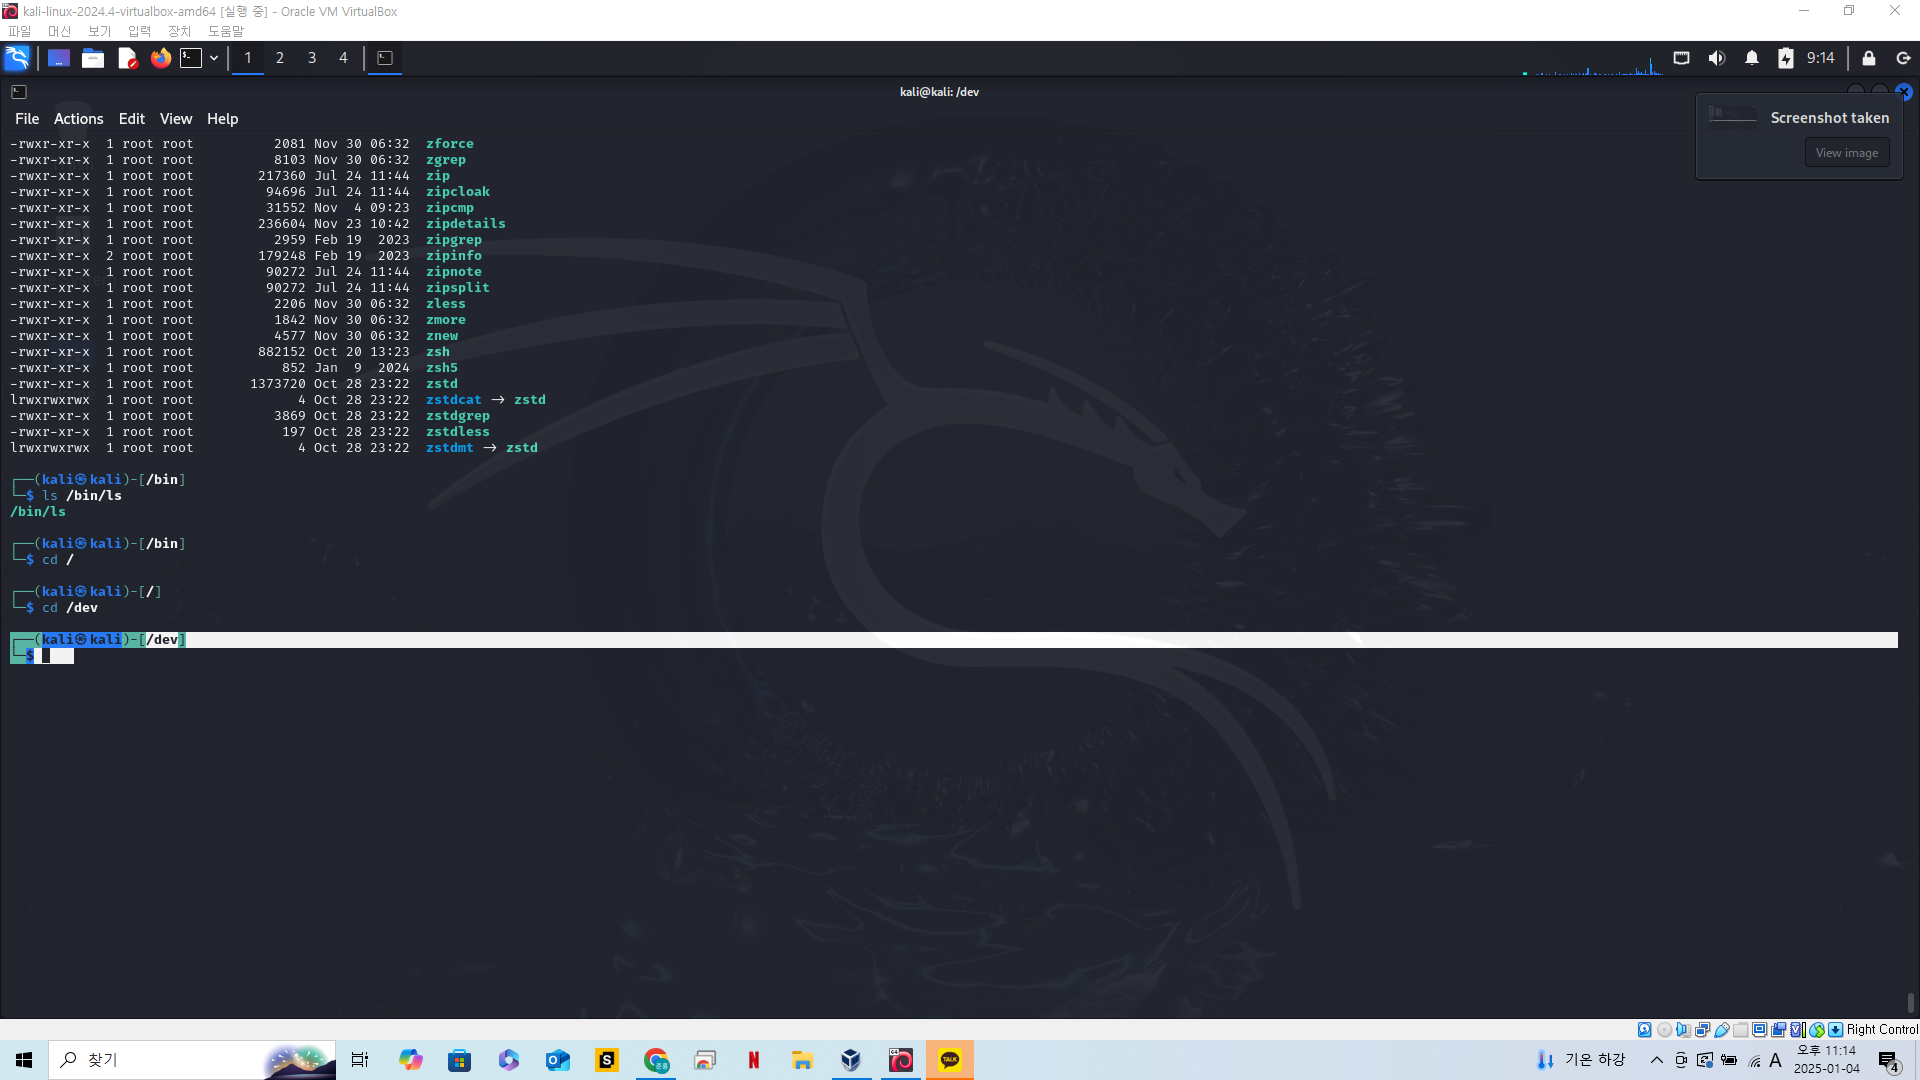Open the Kali applications menu
This screenshot has height=1080, width=1920.
pyautogui.click(x=17, y=58)
